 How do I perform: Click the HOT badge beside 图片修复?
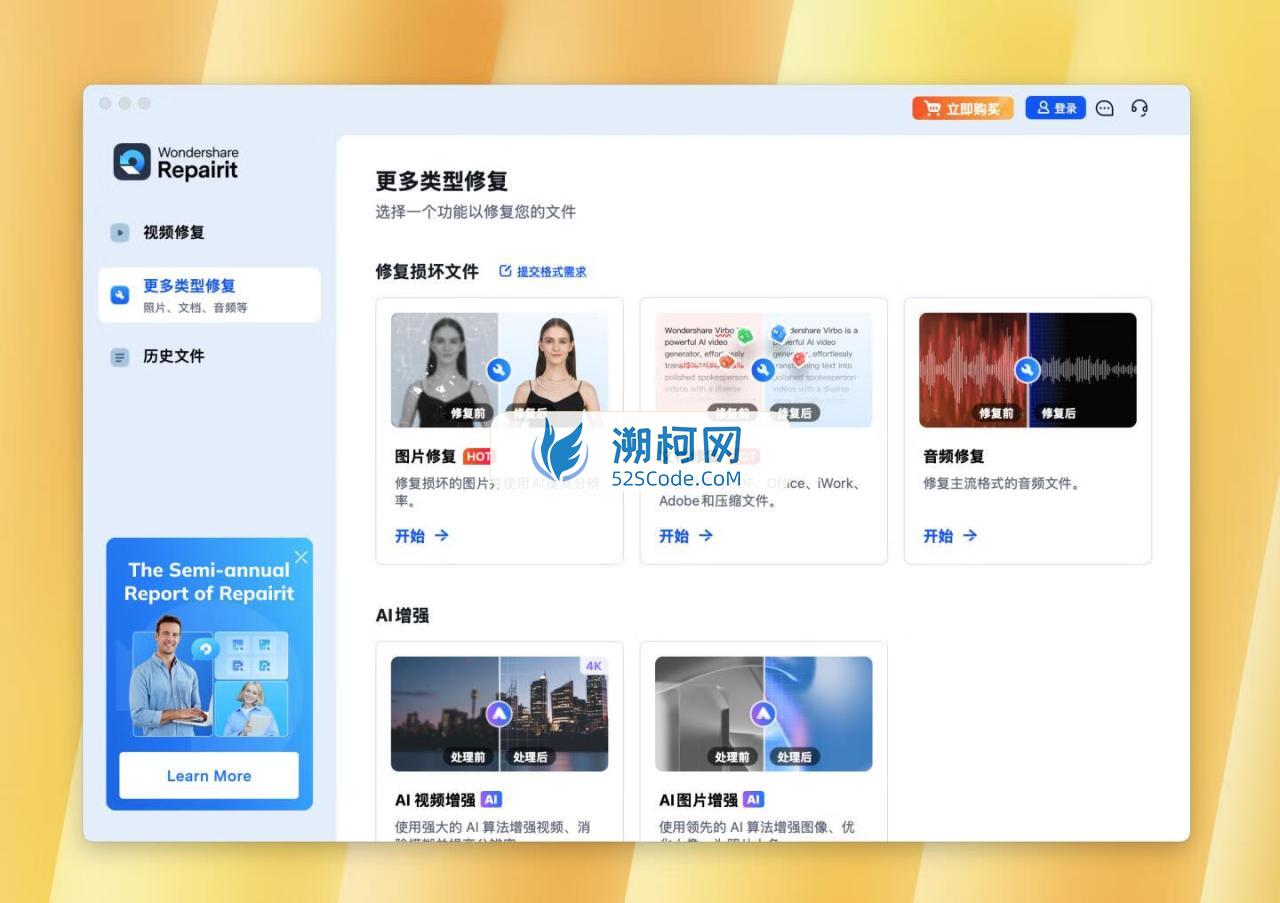[478, 456]
